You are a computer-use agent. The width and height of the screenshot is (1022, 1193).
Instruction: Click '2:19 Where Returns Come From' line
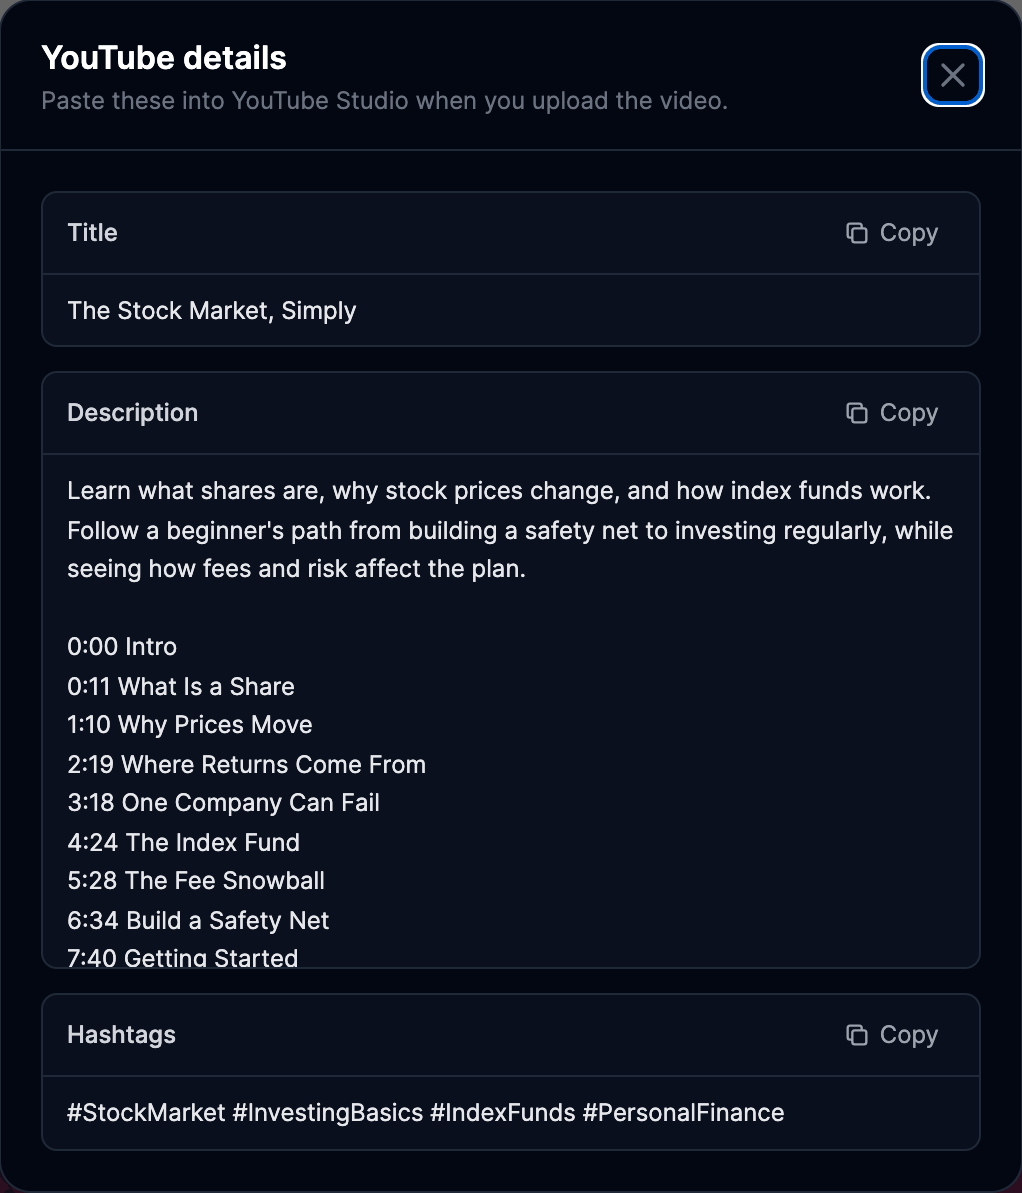coord(247,765)
